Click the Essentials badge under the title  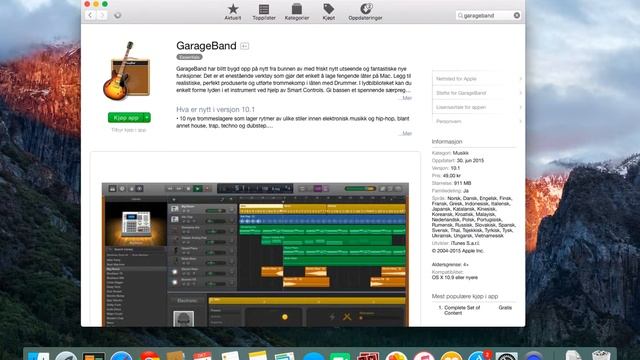click(189, 57)
